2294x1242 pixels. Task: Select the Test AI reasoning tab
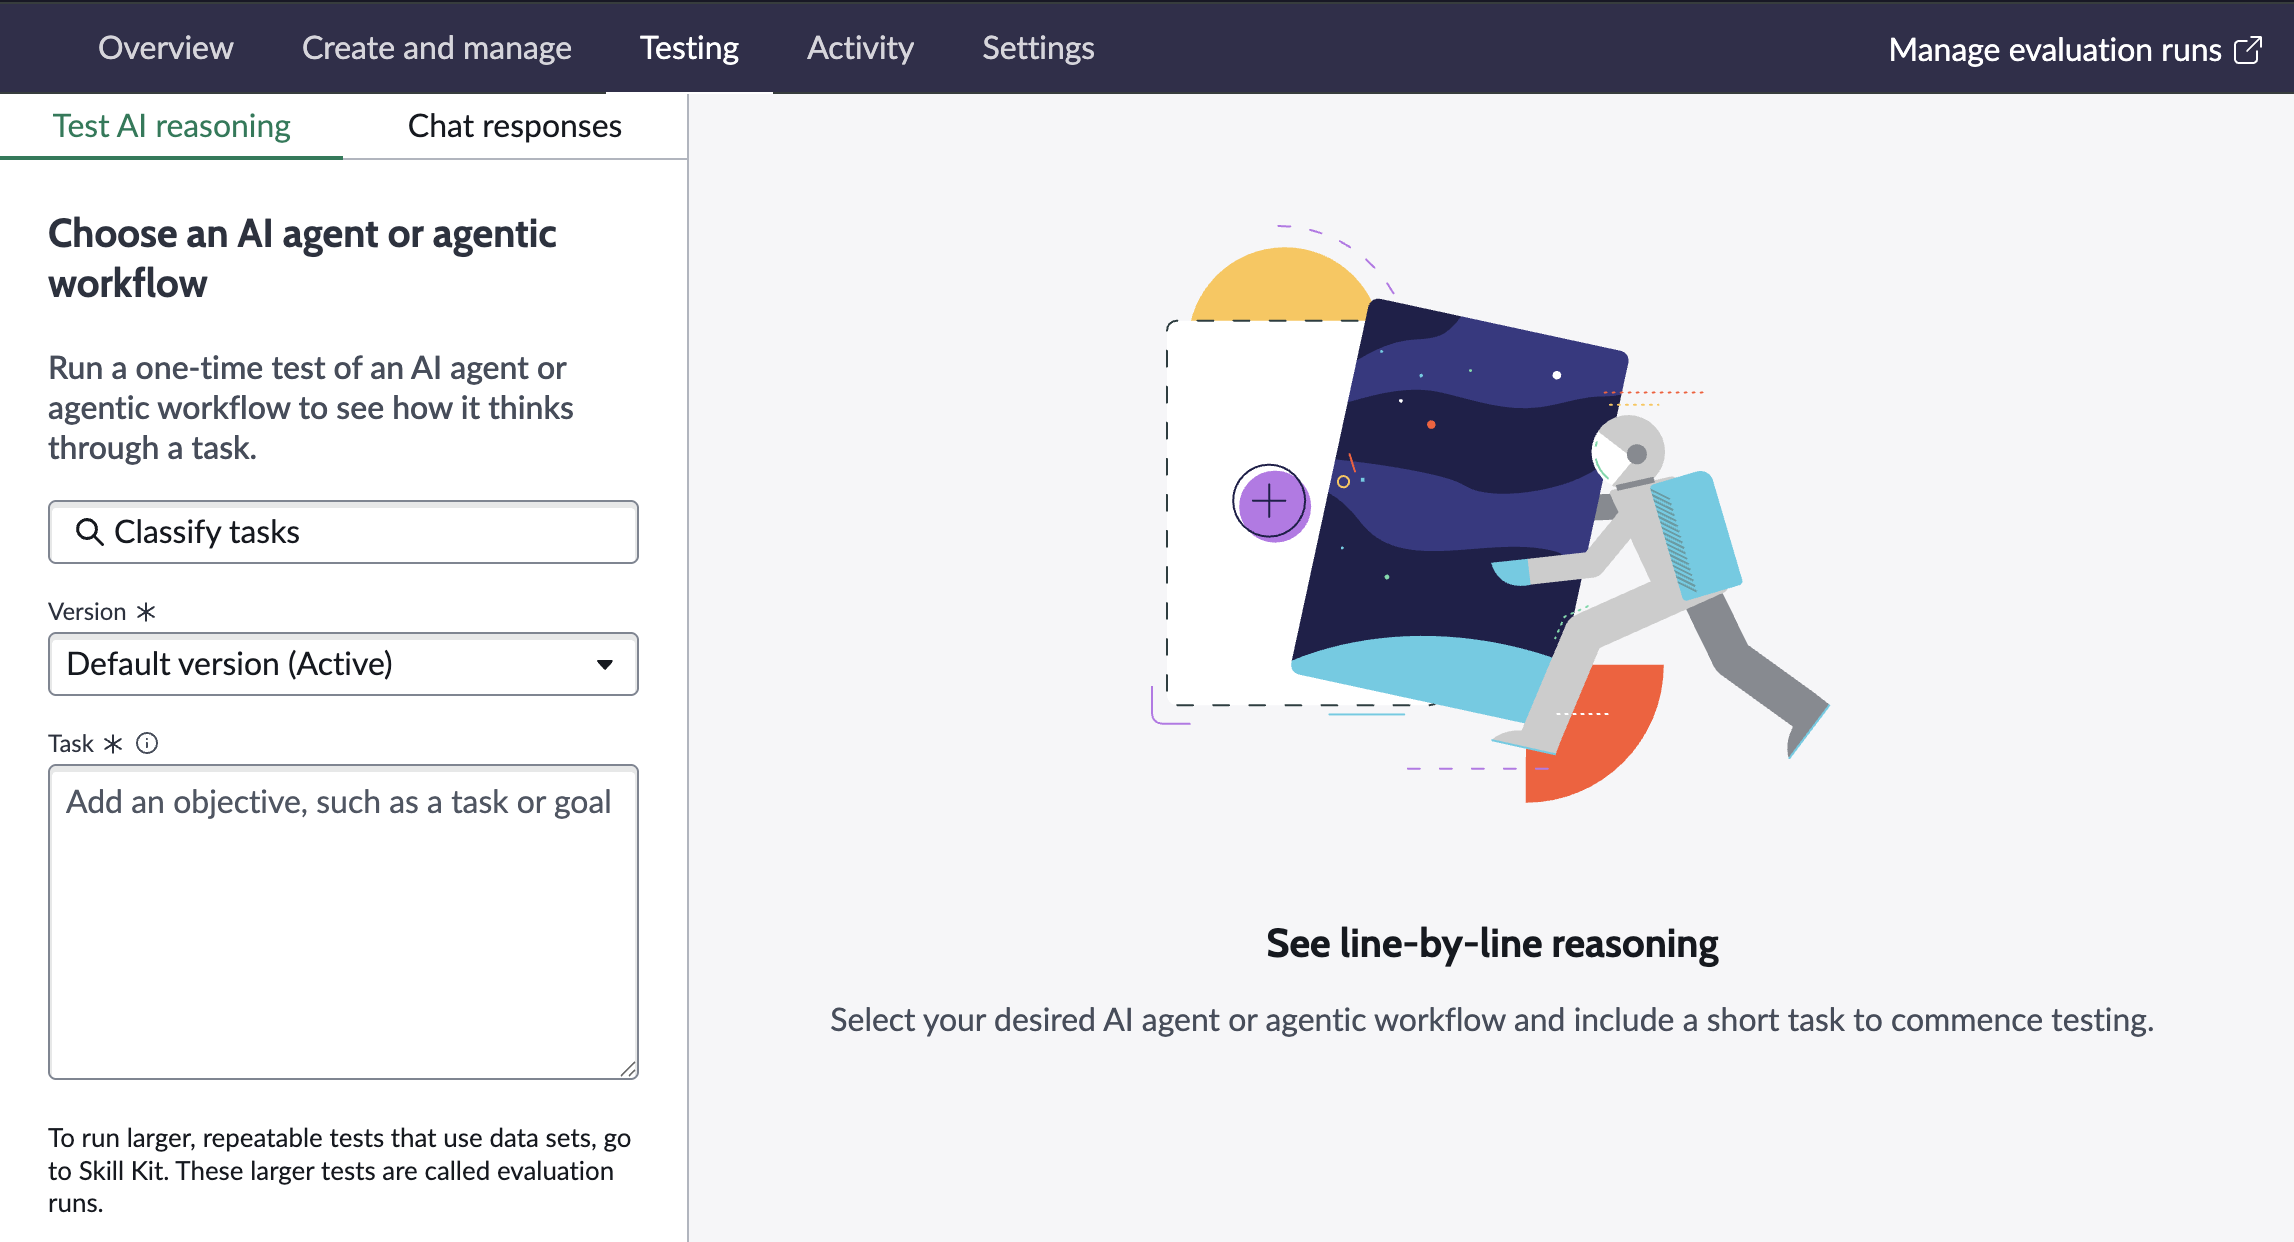[171, 126]
